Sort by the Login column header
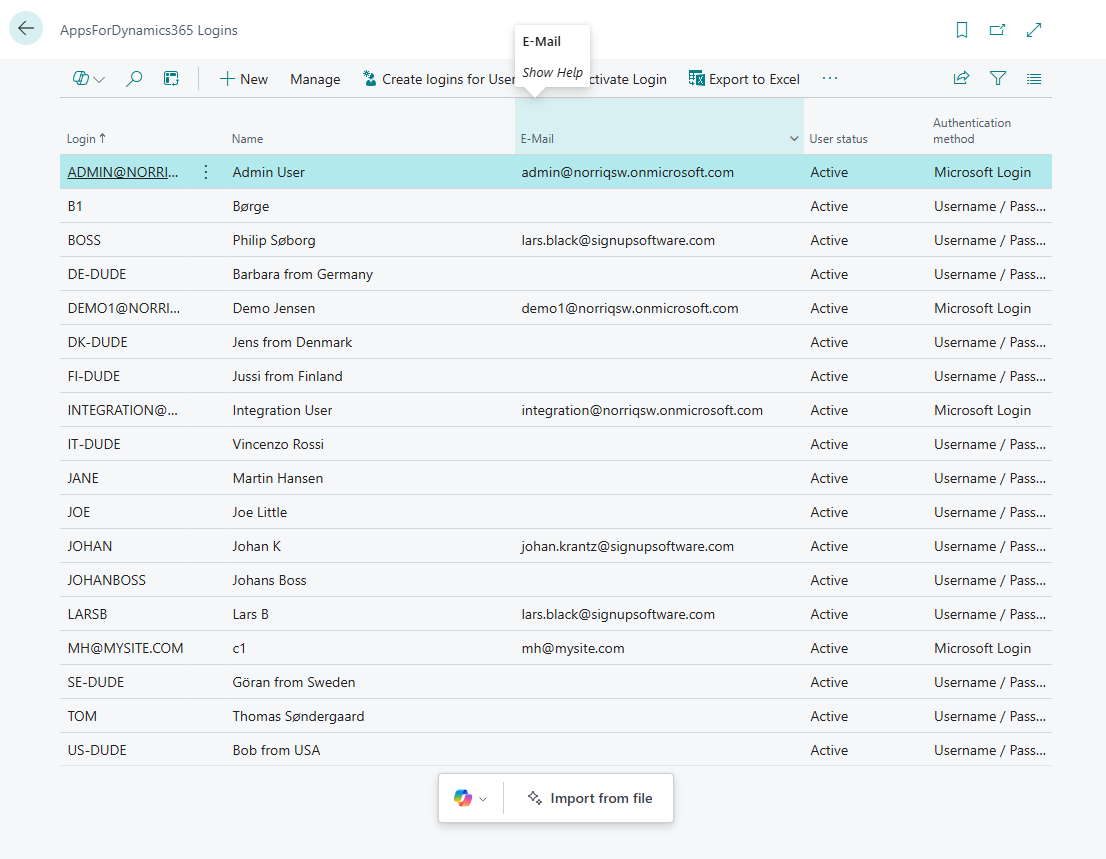Image resolution: width=1106 pixels, height=859 pixels. click(x=86, y=138)
